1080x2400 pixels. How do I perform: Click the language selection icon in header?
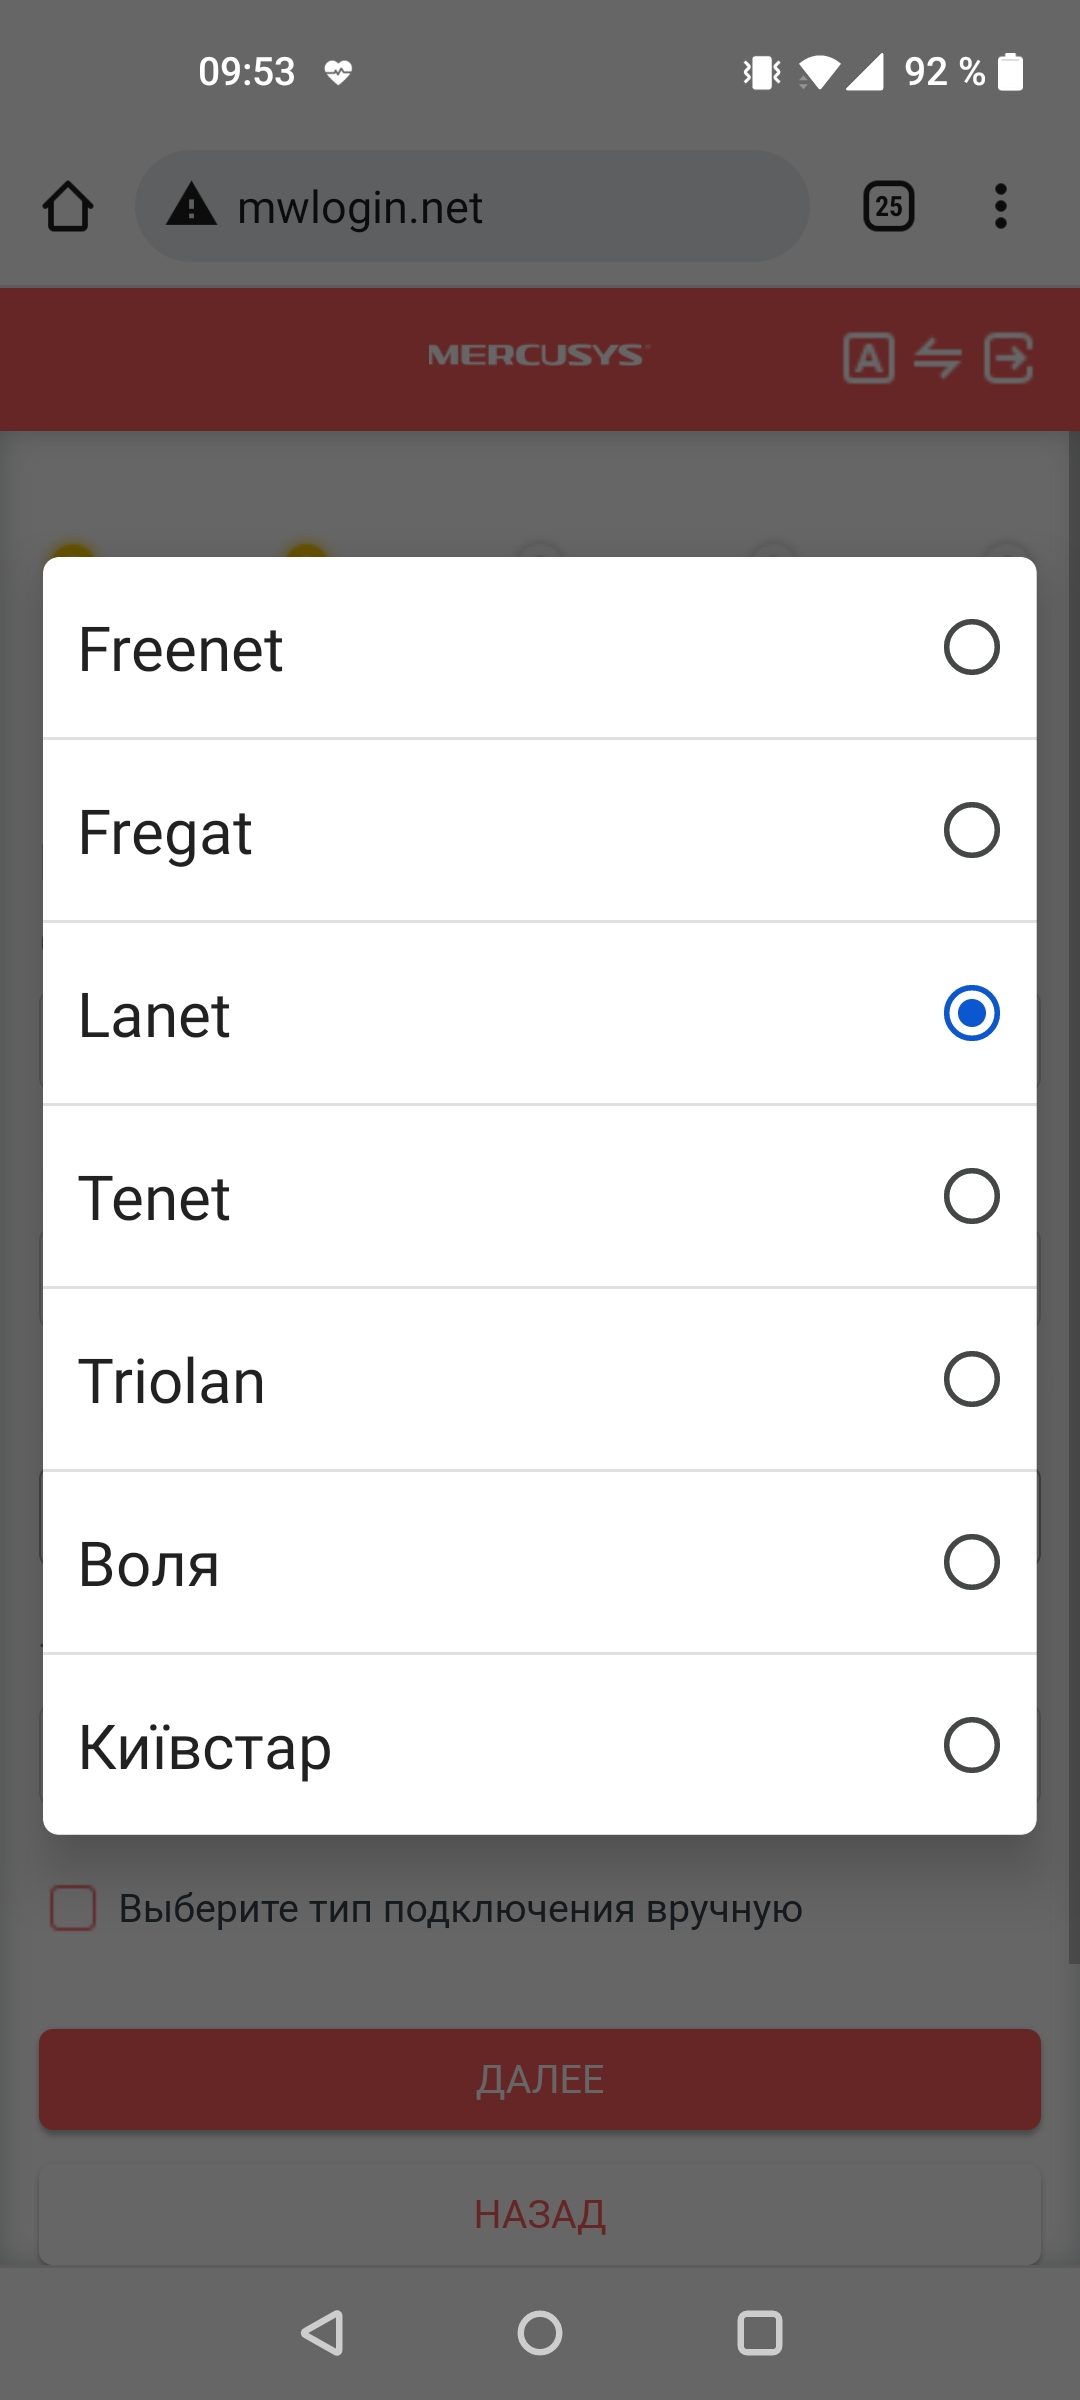(868, 358)
